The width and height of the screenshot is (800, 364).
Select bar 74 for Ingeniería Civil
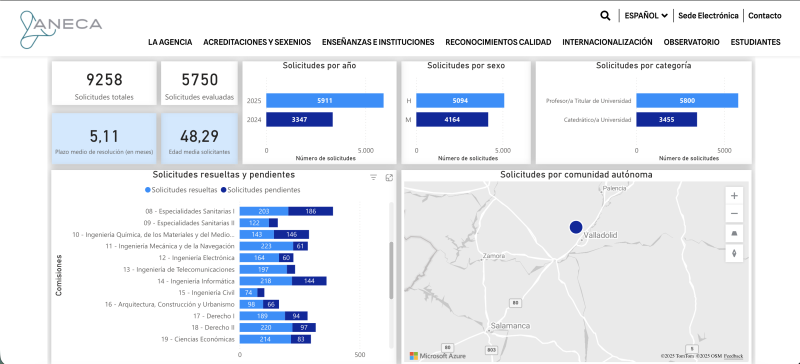[248, 293]
